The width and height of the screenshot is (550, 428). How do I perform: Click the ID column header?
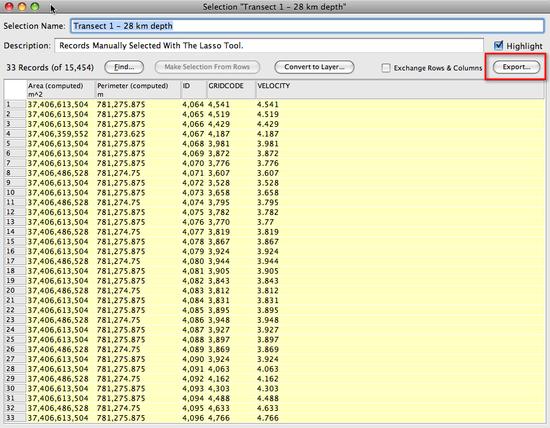pyautogui.click(x=194, y=90)
